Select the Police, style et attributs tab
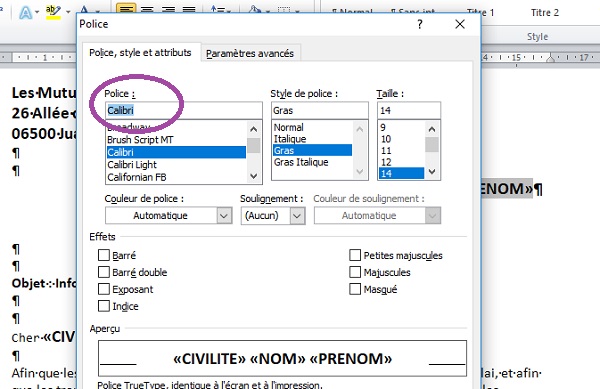600x389 pixels. (140, 52)
